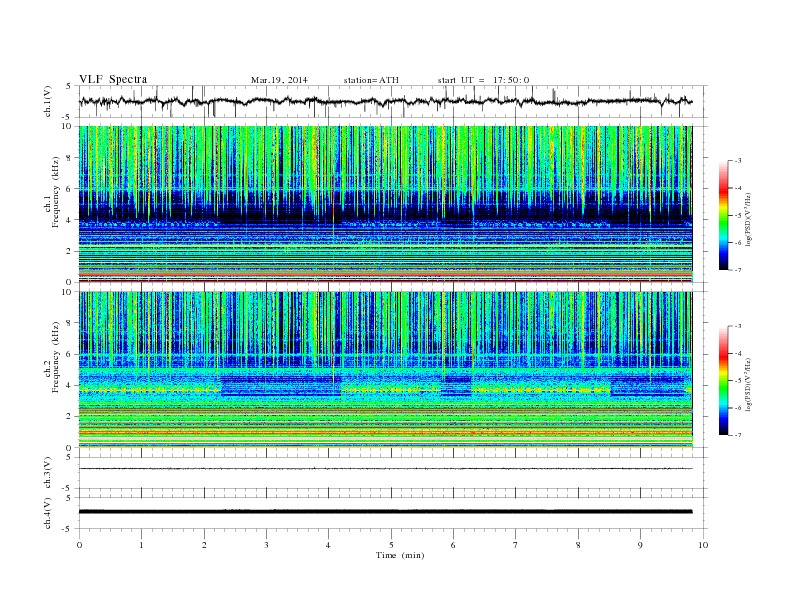Click the '-7' label on the lower colorbar
792x612 pixels.
coord(738,435)
